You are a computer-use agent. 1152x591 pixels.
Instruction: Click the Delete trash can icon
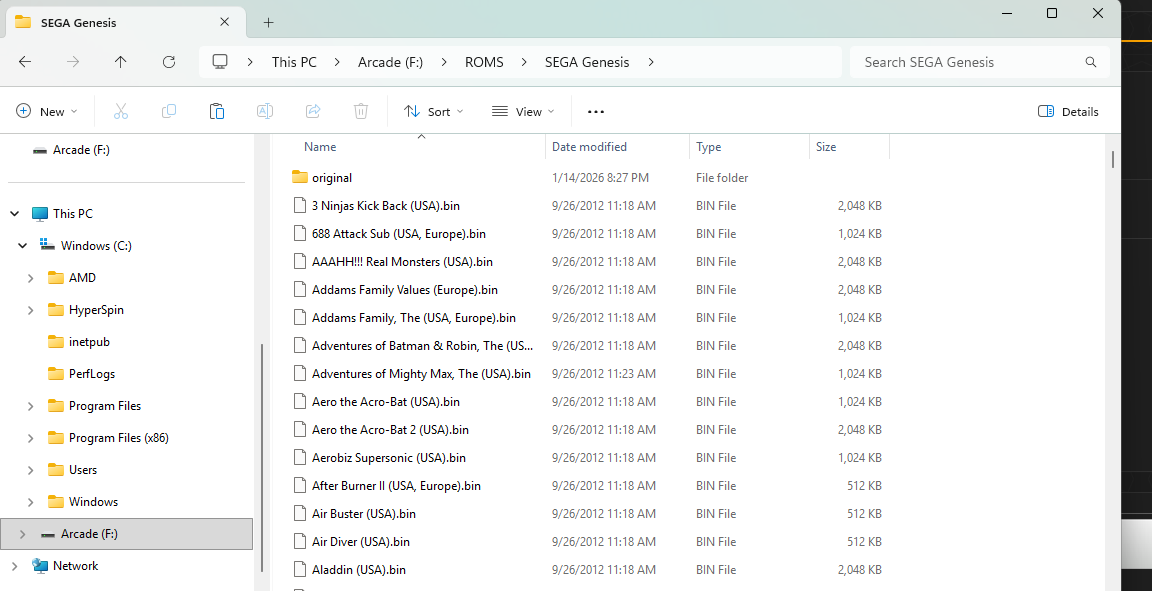361,112
